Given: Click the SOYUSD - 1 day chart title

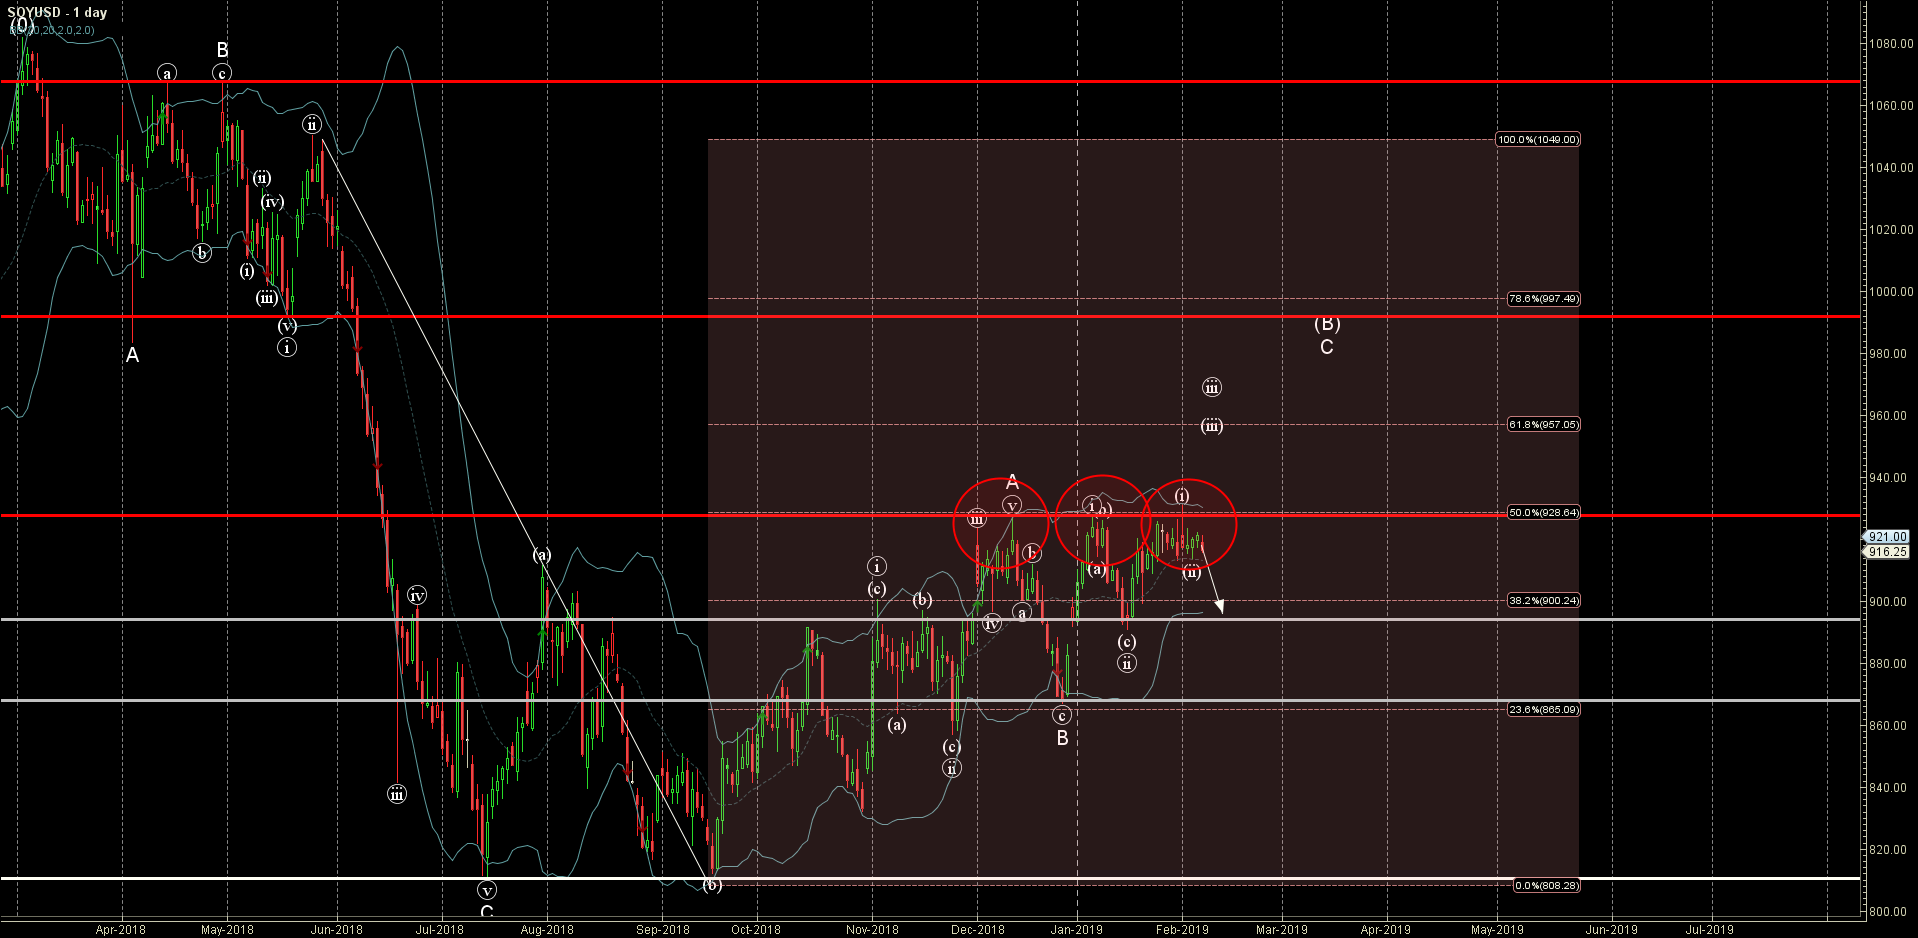Looking at the screenshot, I should pyautogui.click(x=57, y=12).
